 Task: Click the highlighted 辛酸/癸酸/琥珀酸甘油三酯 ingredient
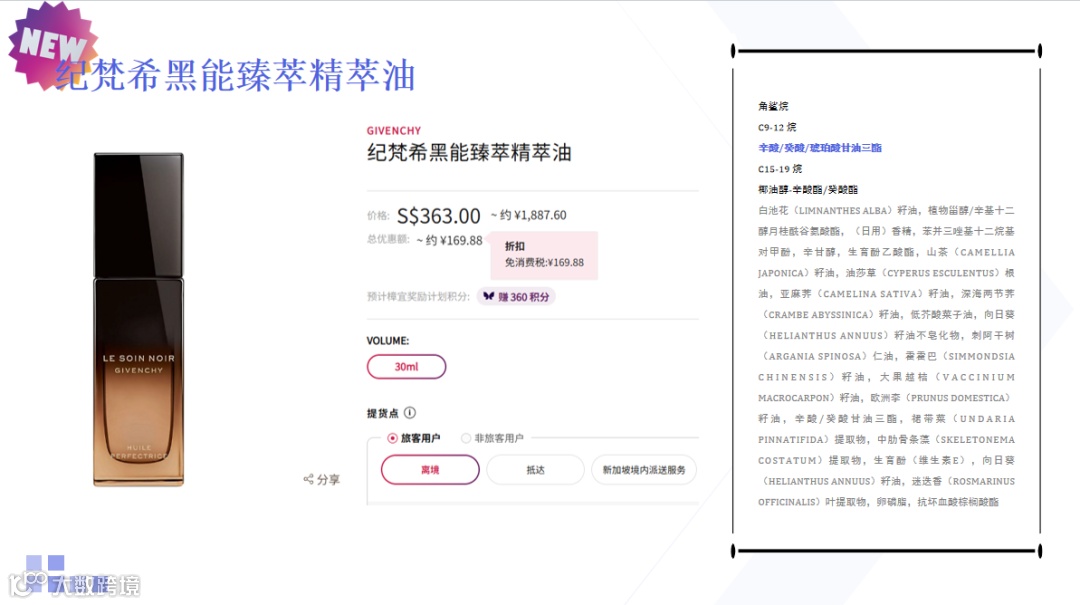pos(820,147)
